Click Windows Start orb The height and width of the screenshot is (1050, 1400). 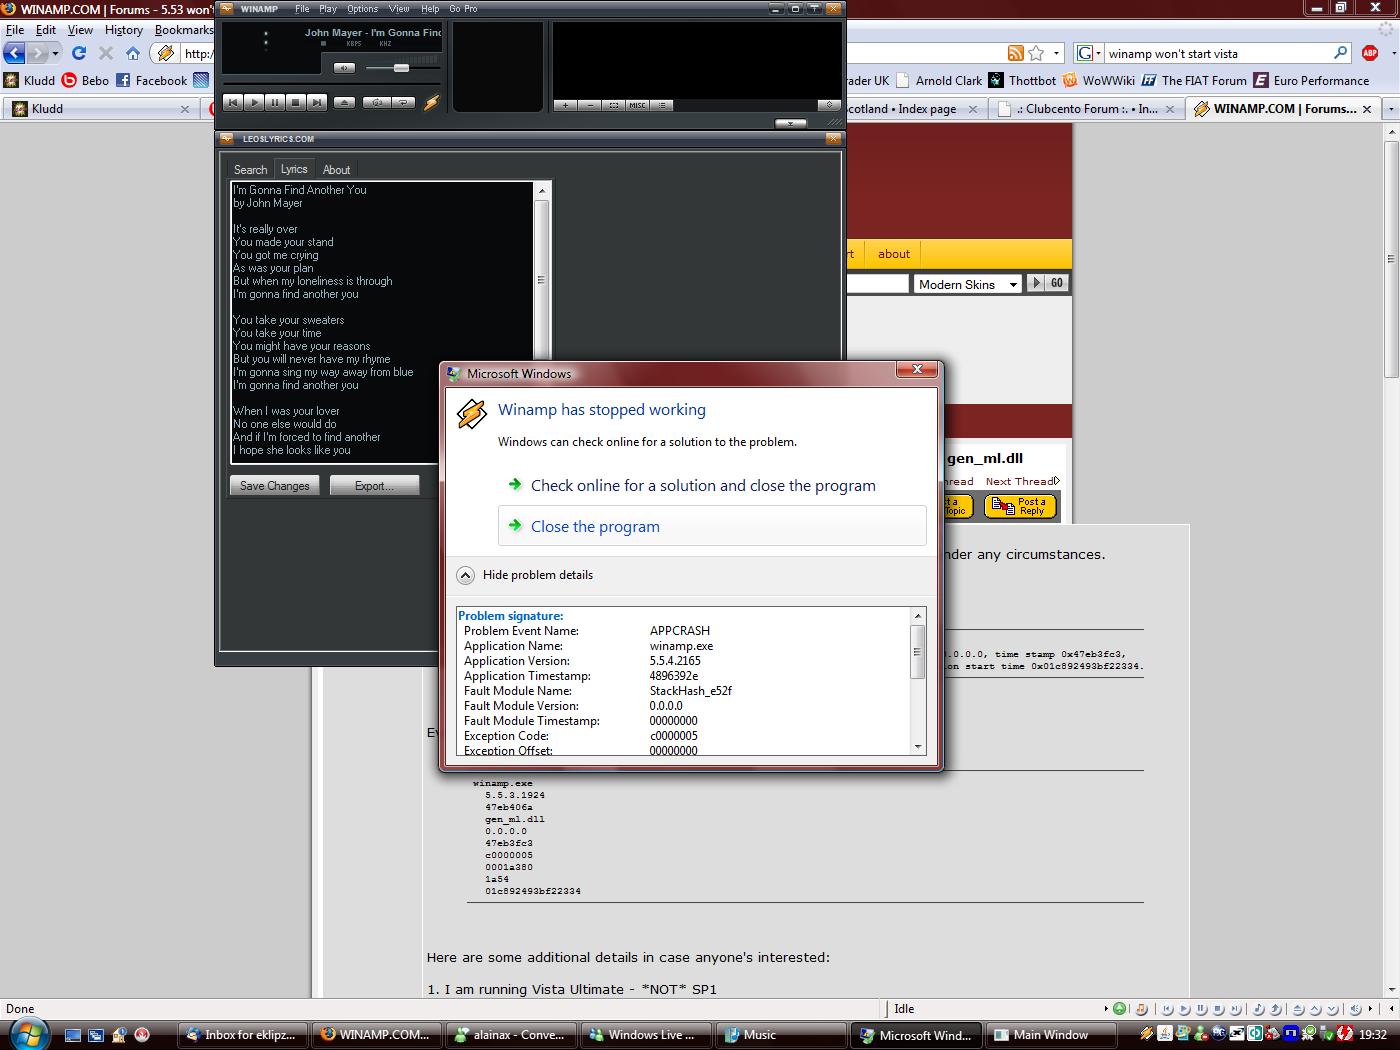pos(27,1033)
